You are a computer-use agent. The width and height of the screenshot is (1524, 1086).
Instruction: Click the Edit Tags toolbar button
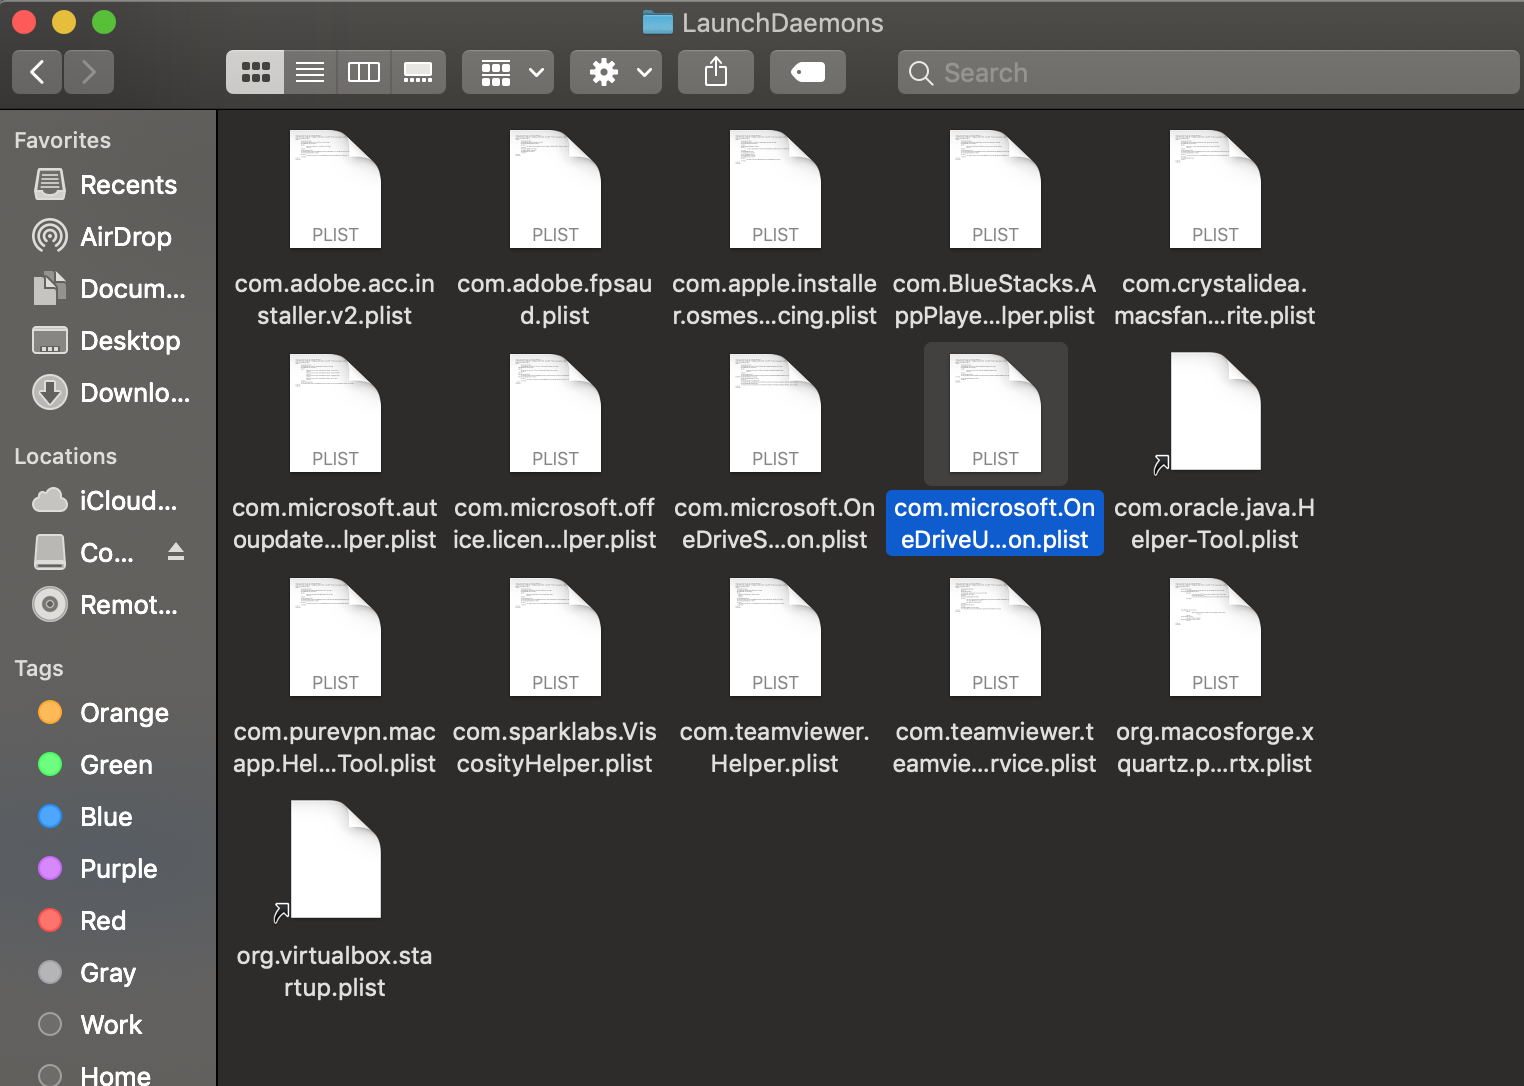click(807, 71)
